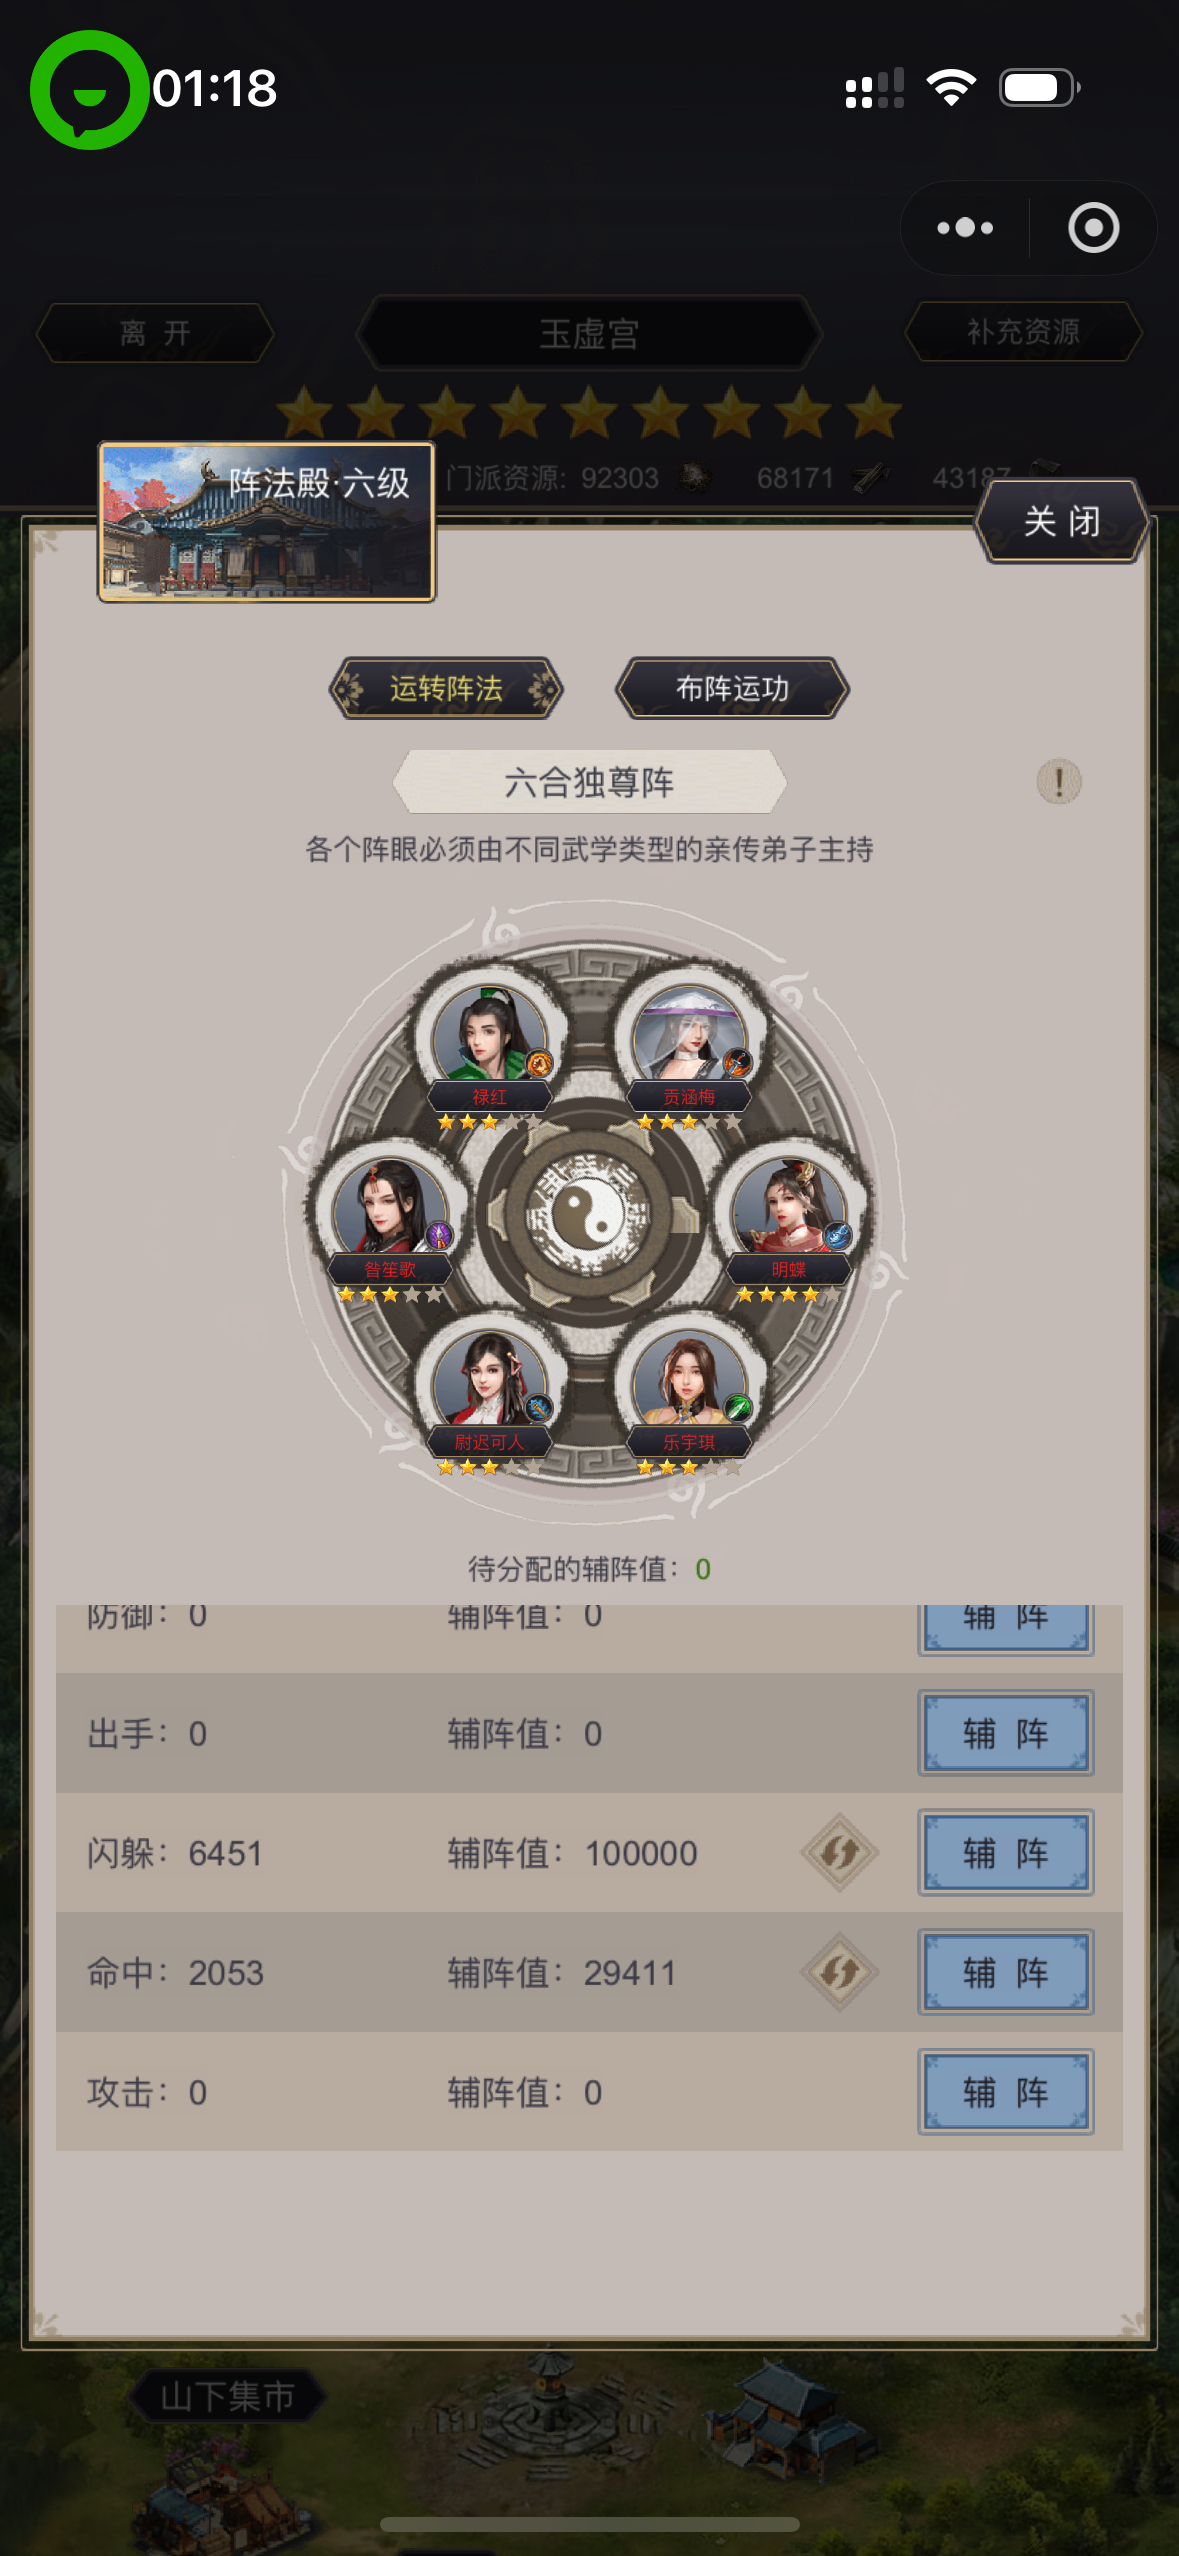Tap the mini-program circular close icon
This screenshot has height=2556, width=1179.
1093,228
